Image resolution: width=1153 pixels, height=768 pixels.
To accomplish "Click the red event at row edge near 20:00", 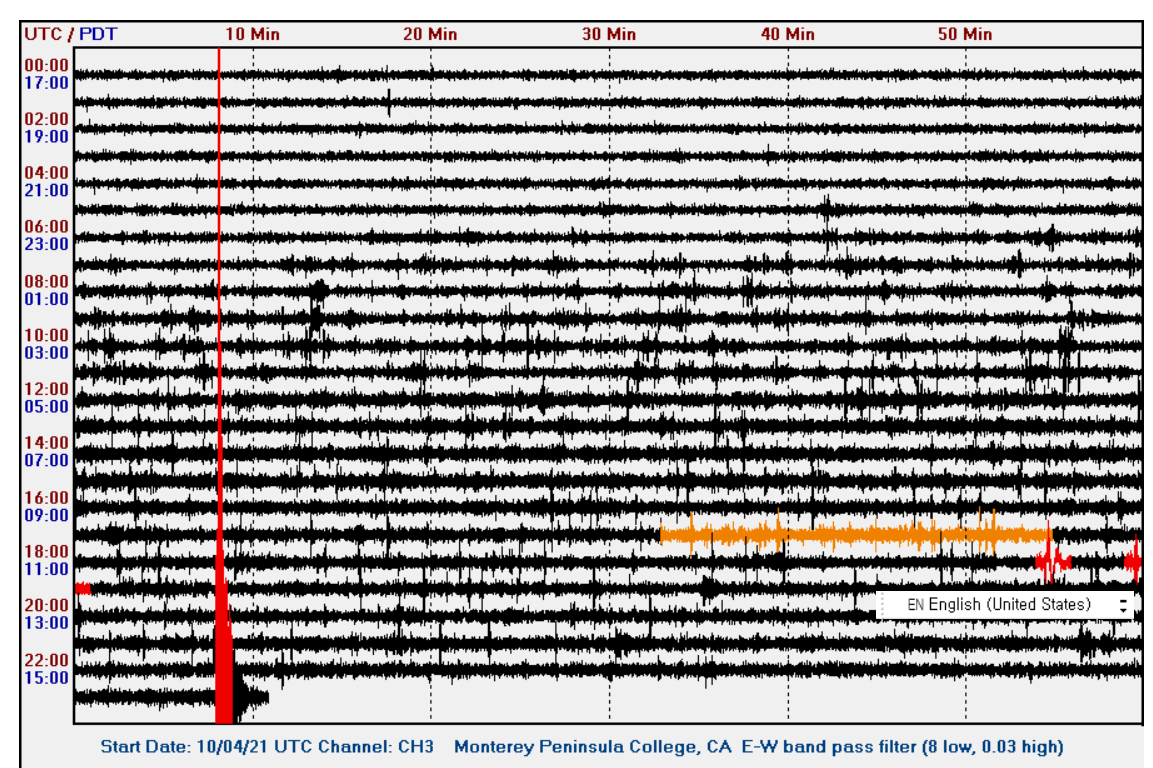I will [84, 589].
